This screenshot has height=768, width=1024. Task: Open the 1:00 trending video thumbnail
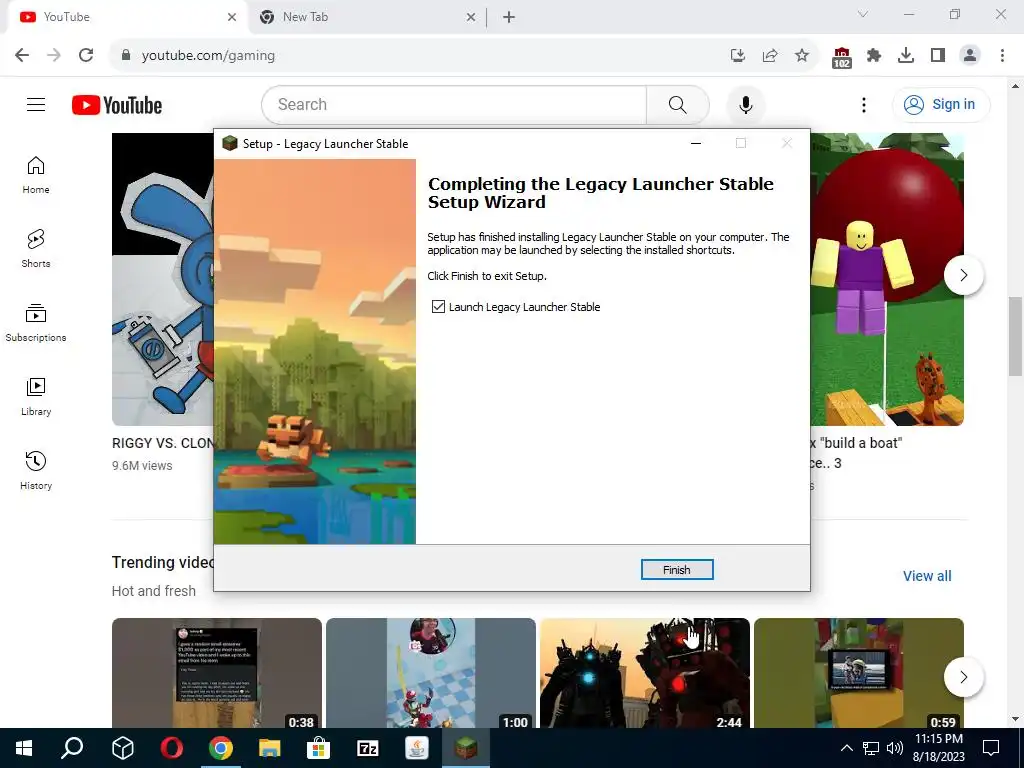431,673
